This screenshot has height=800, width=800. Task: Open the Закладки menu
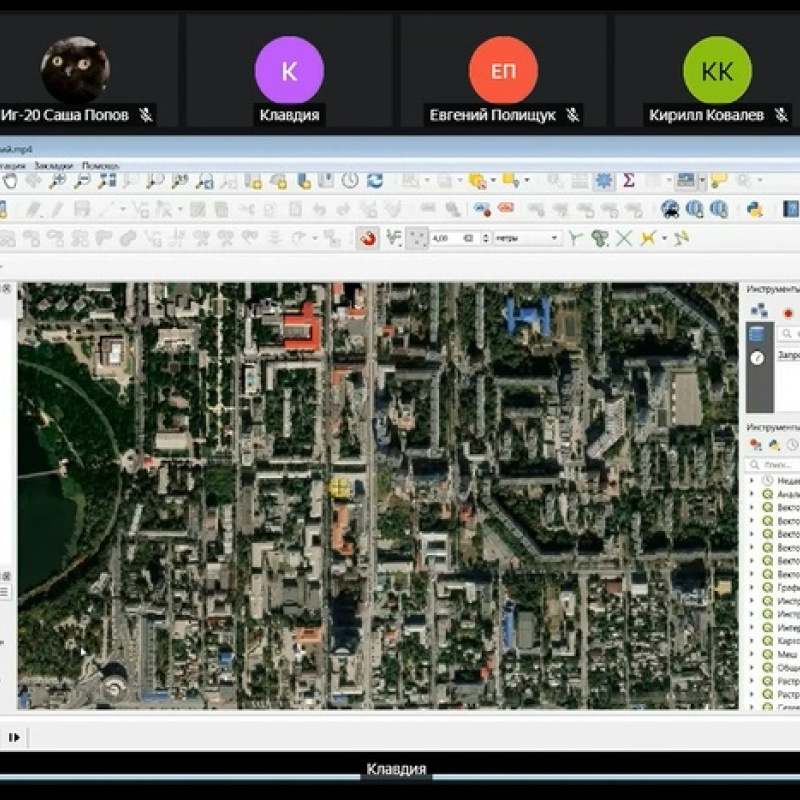(53, 165)
